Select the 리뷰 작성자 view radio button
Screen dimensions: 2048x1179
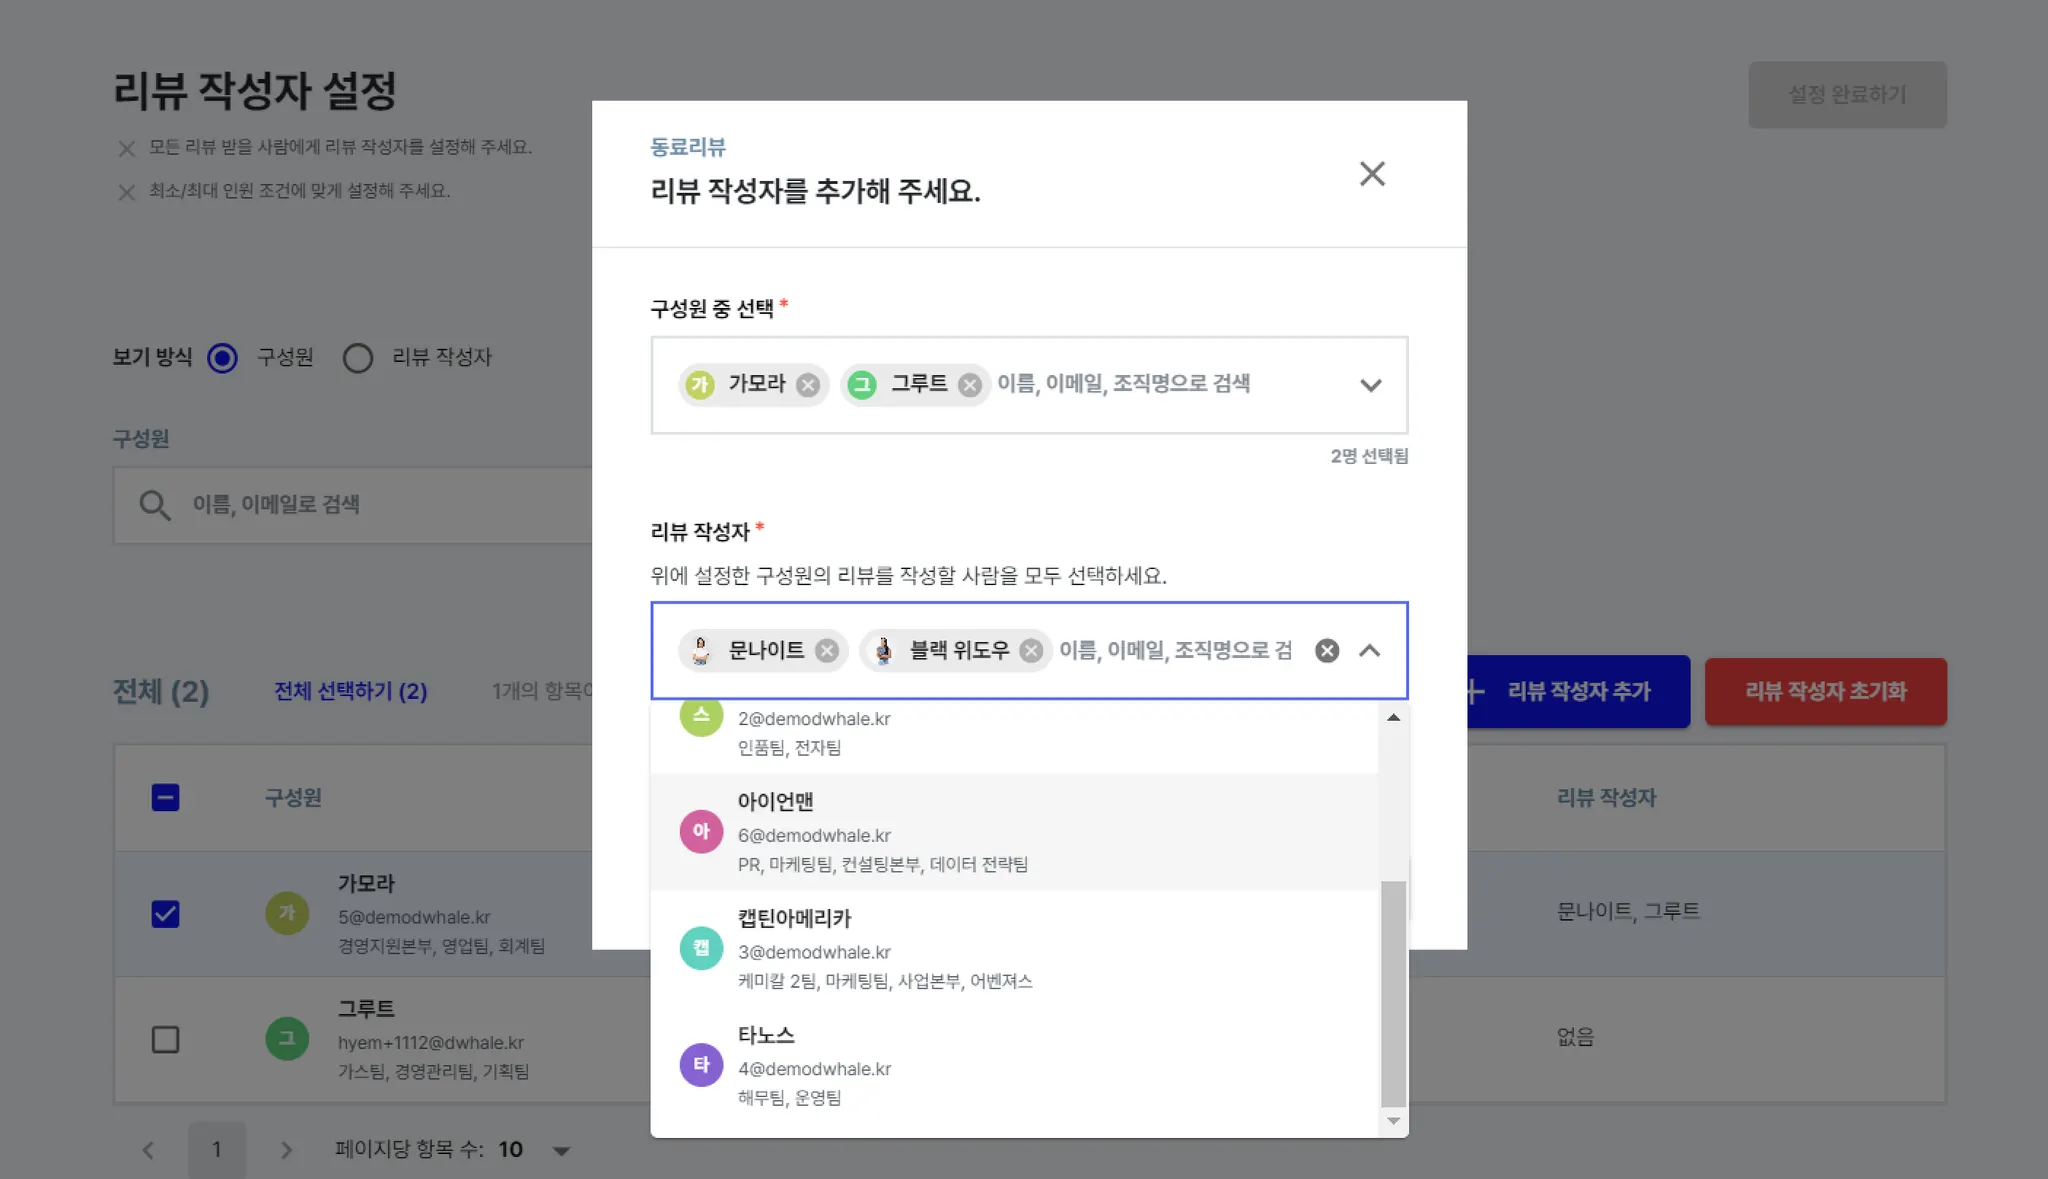coord(358,358)
